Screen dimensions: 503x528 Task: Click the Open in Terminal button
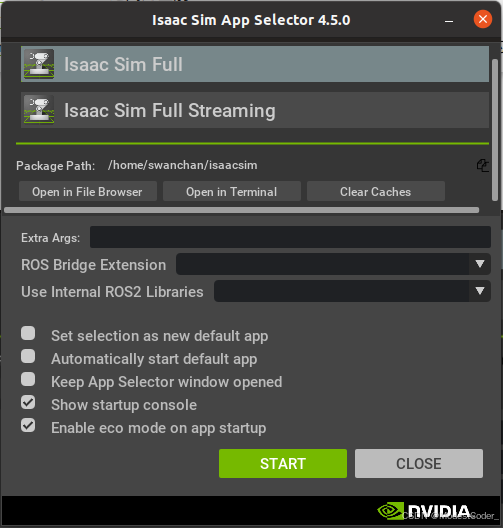tap(232, 192)
